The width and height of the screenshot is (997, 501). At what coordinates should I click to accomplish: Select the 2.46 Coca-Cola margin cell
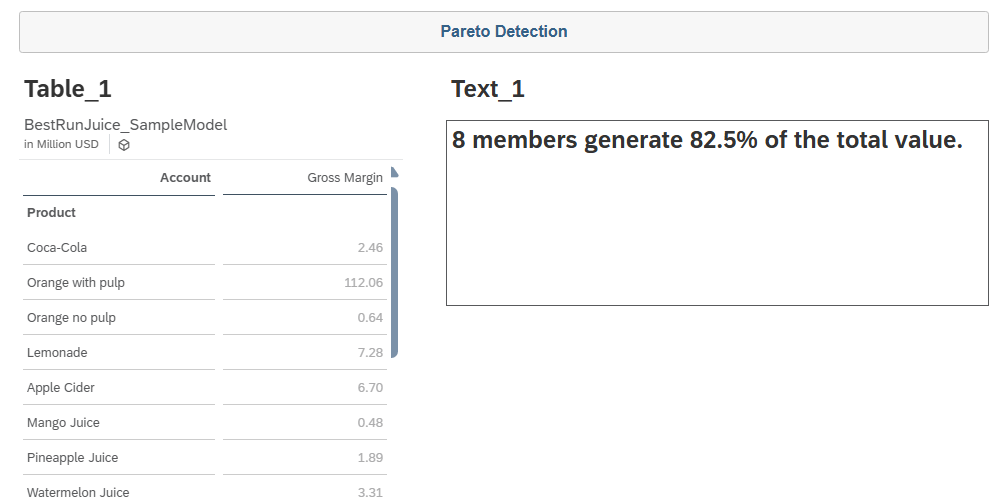370,248
